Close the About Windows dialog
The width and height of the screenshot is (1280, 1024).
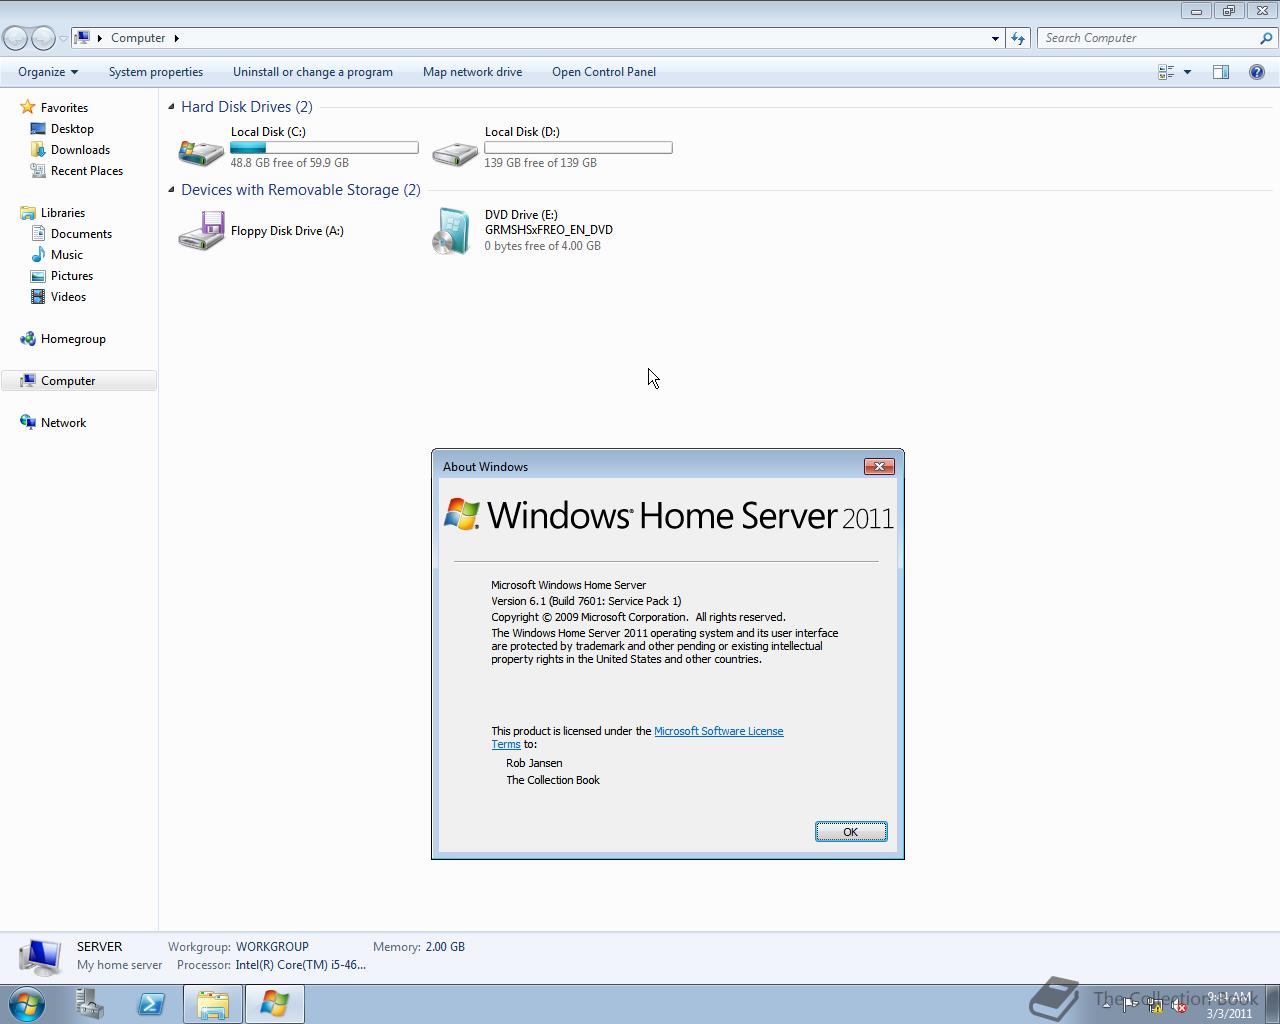coord(879,467)
